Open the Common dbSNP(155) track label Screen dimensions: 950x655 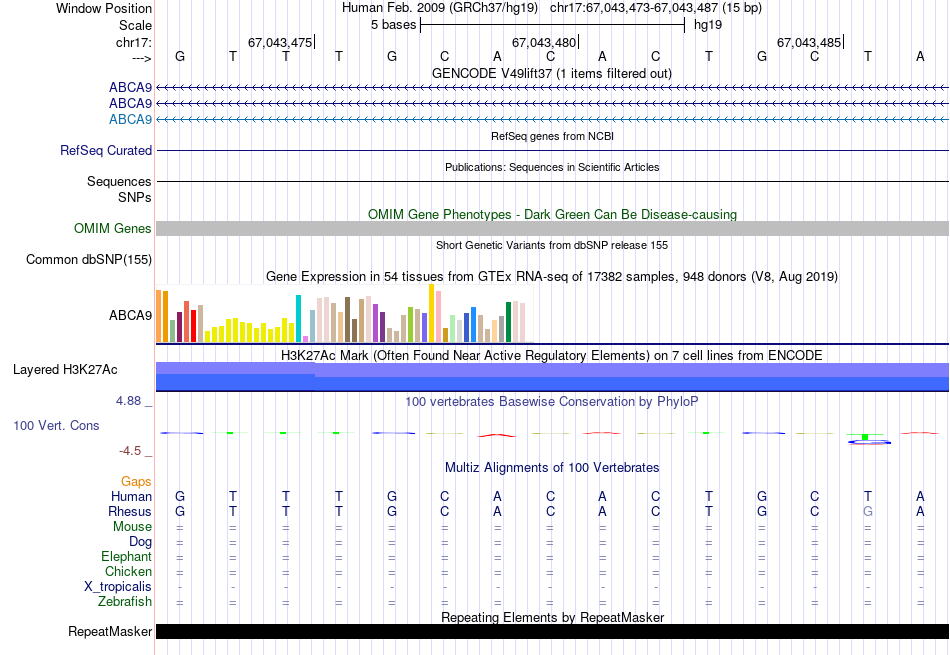pyautogui.click(x=89, y=259)
